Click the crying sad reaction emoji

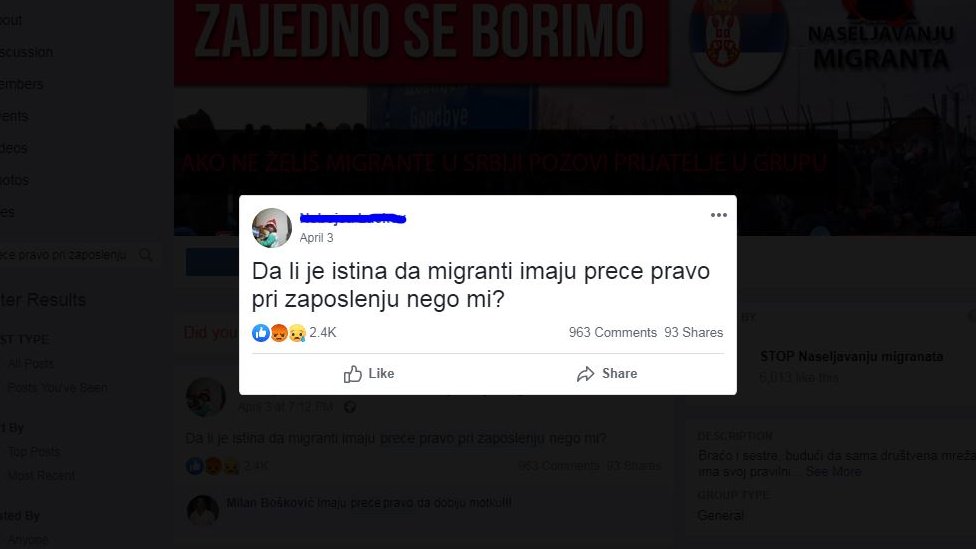click(297, 333)
